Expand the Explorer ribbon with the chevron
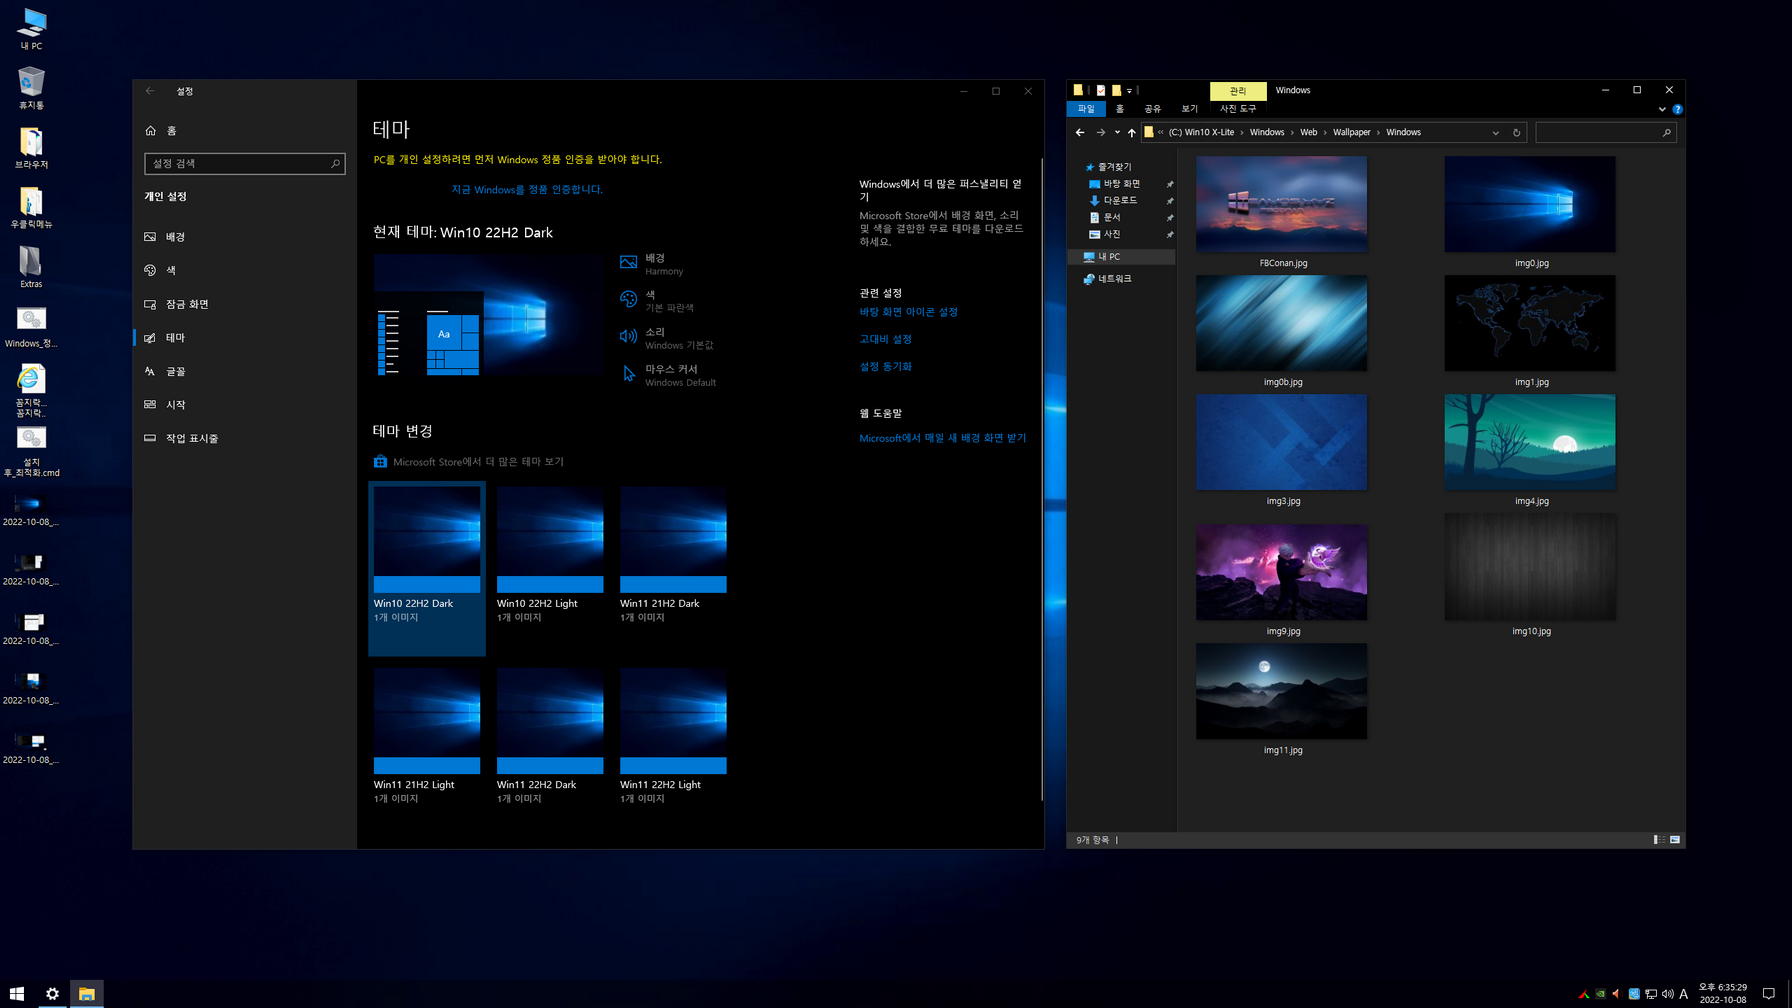 click(x=1662, y=109)
